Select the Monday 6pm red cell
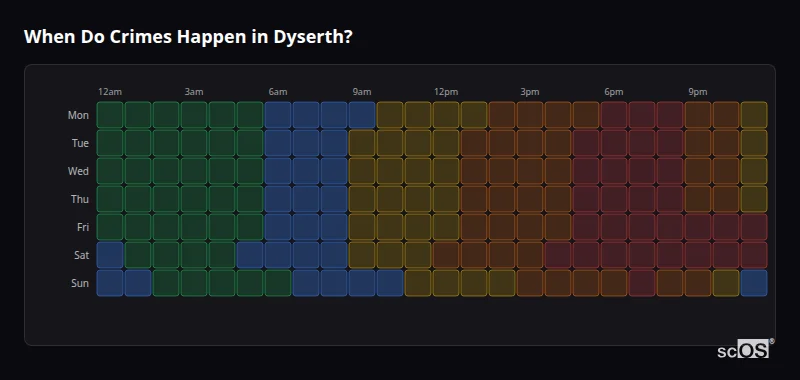This screenshot has width=800, height=380. tap(614, 115)
